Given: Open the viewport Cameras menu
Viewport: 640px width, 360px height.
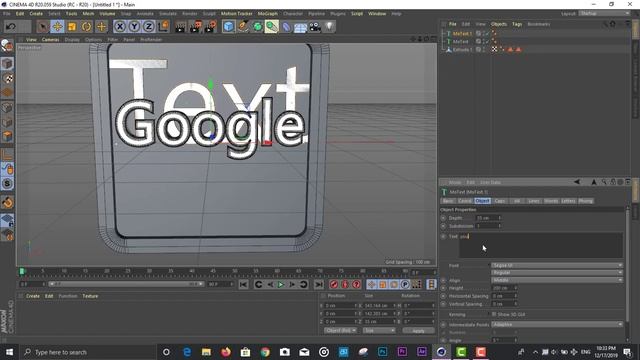Looking at the screenshot, I should [51, 40].
